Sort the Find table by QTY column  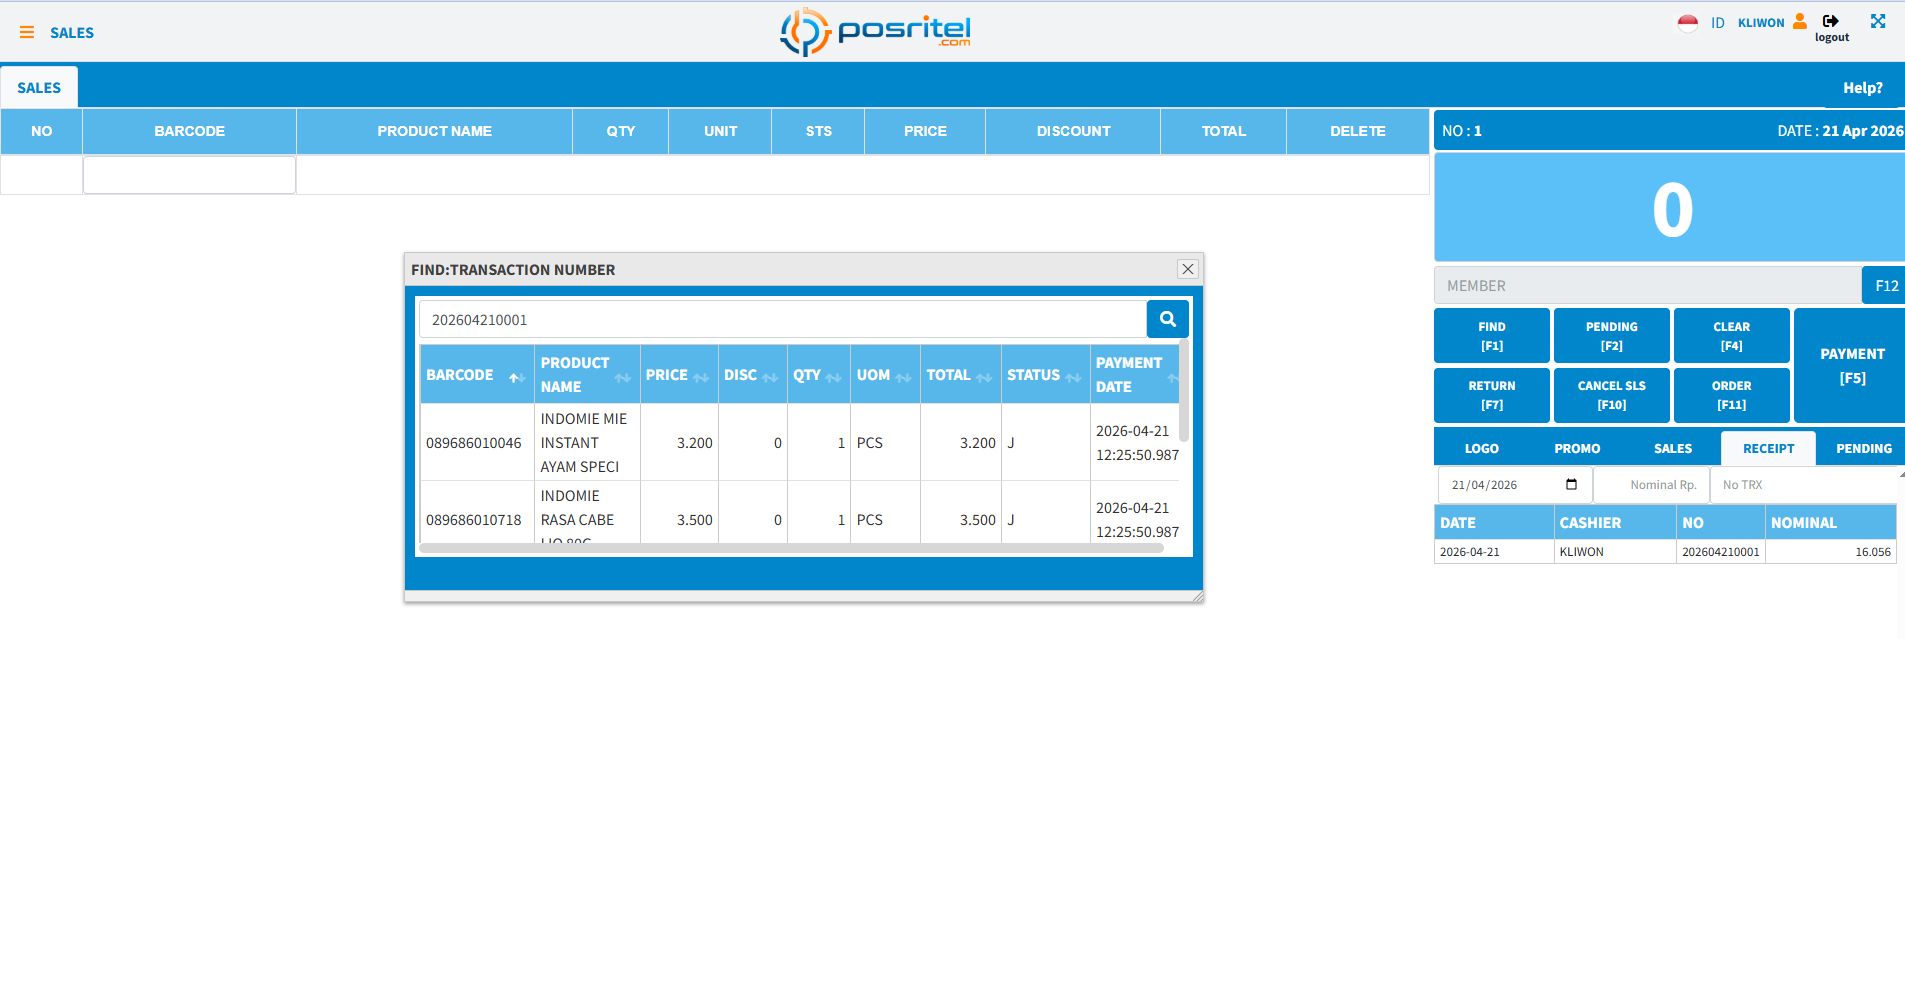coord(819,375)
